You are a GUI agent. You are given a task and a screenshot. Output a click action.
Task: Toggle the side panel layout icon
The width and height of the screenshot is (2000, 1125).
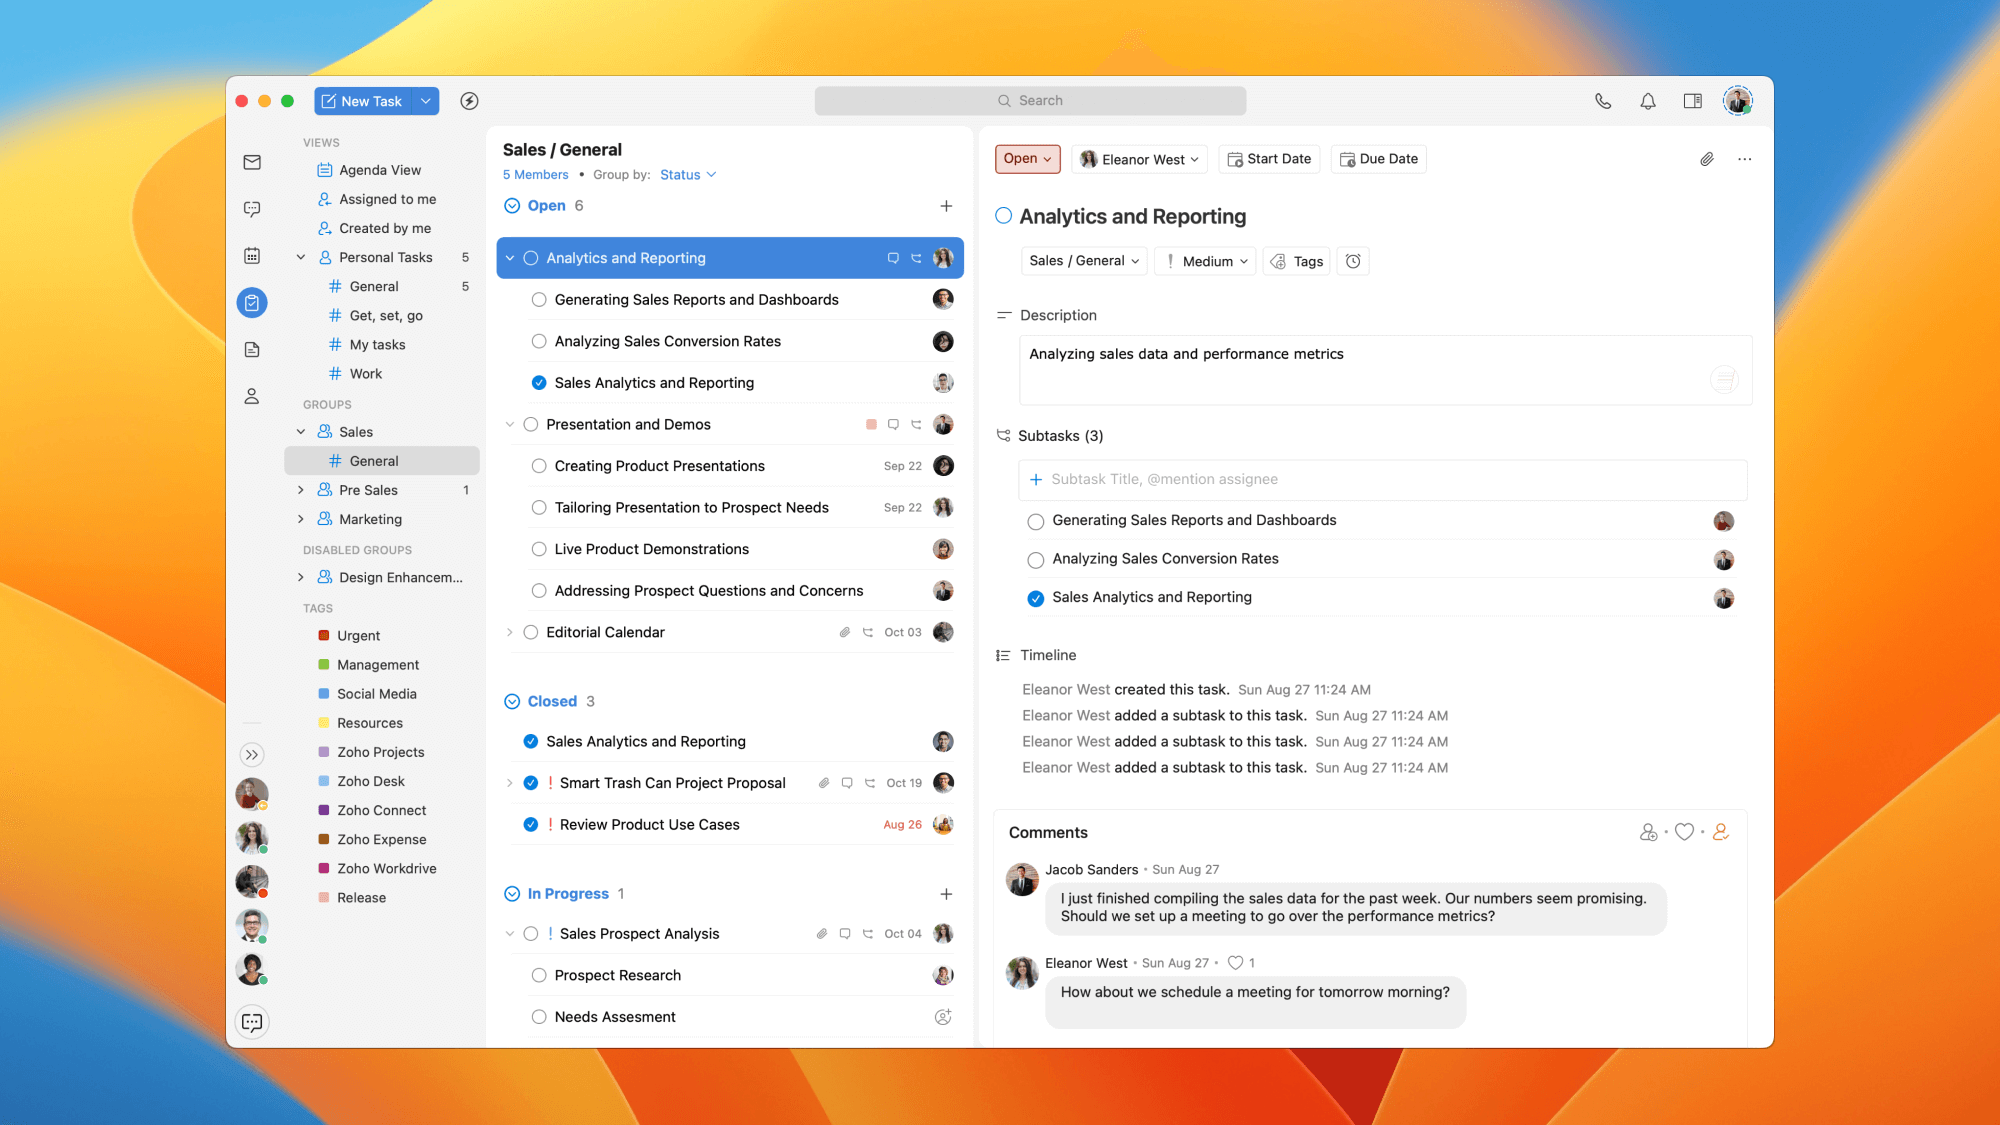[1692, 101]
